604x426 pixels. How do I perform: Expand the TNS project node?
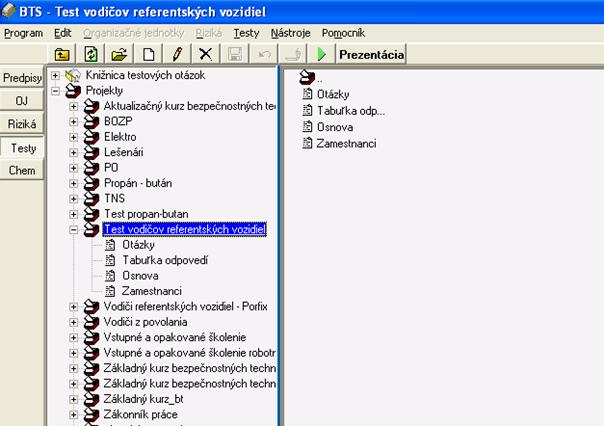(73, 199)
